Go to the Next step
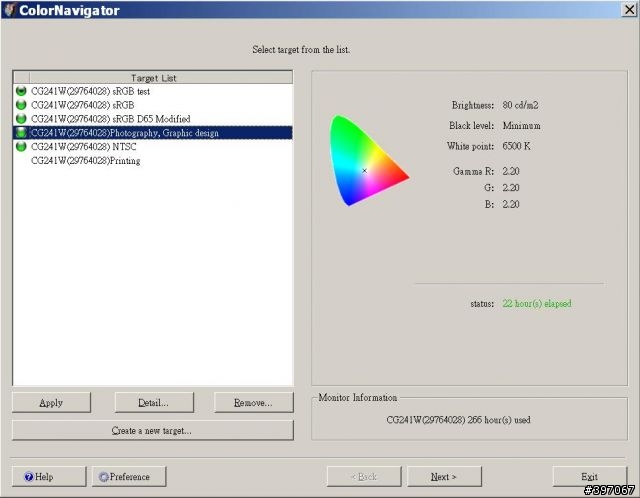The image size is (640, 498). (444, 476)
